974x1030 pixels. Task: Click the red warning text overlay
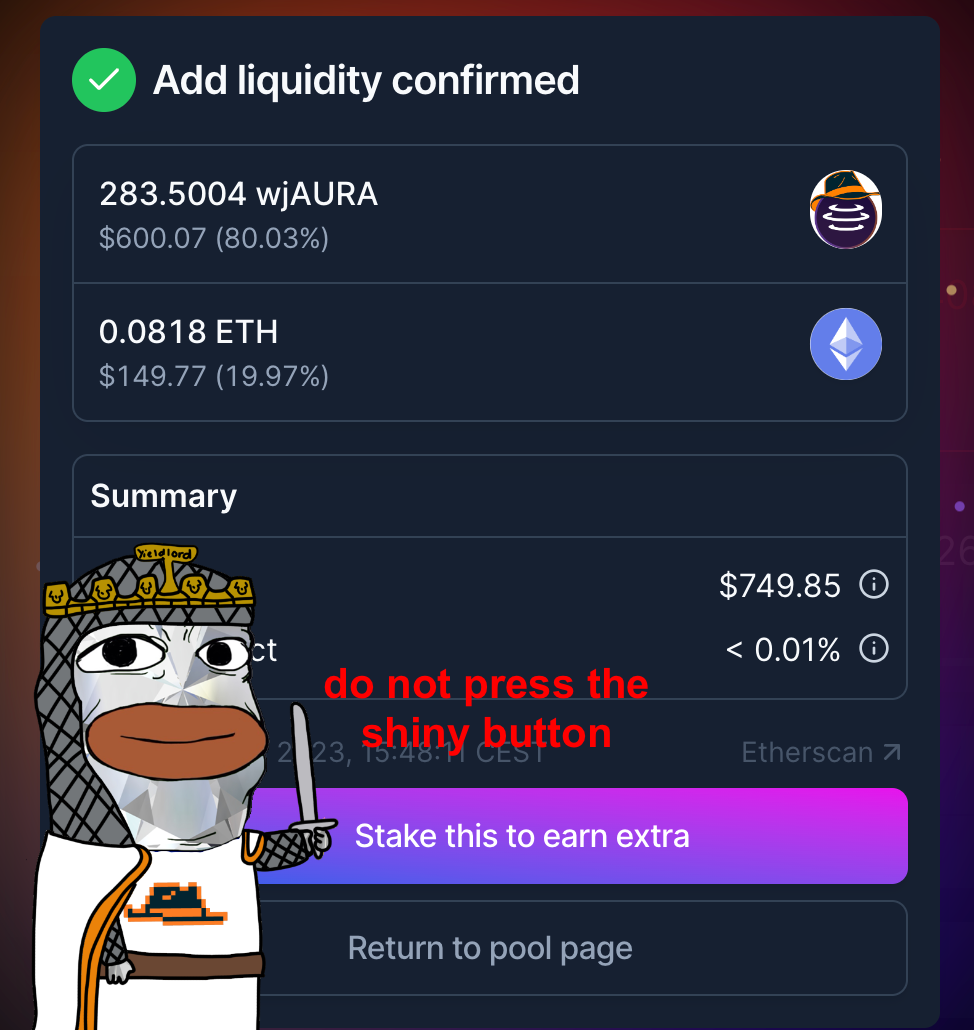point(486,708)
